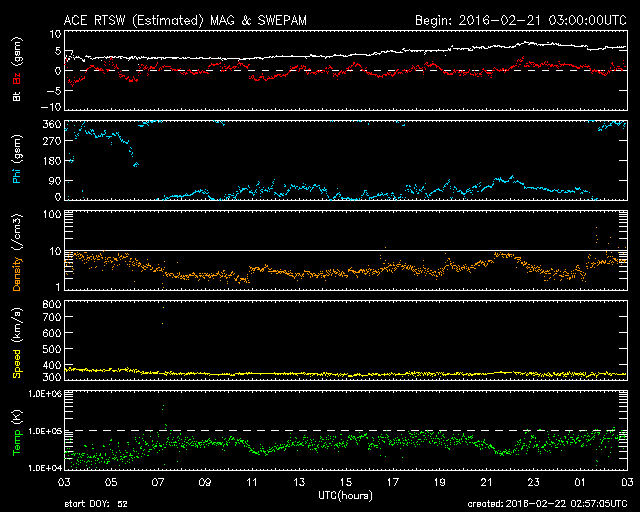Select the 23 hour tick label
The height and width of the screenshot is (512, 640).
coord(533,482)
